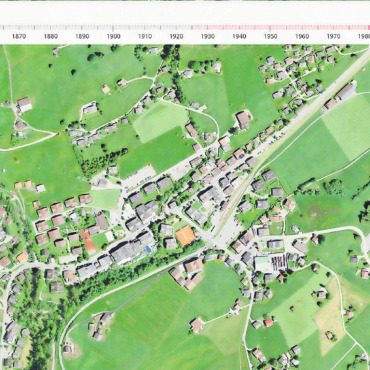
Task: Select year 1920 on the timeline
Action: coord(176,36)
